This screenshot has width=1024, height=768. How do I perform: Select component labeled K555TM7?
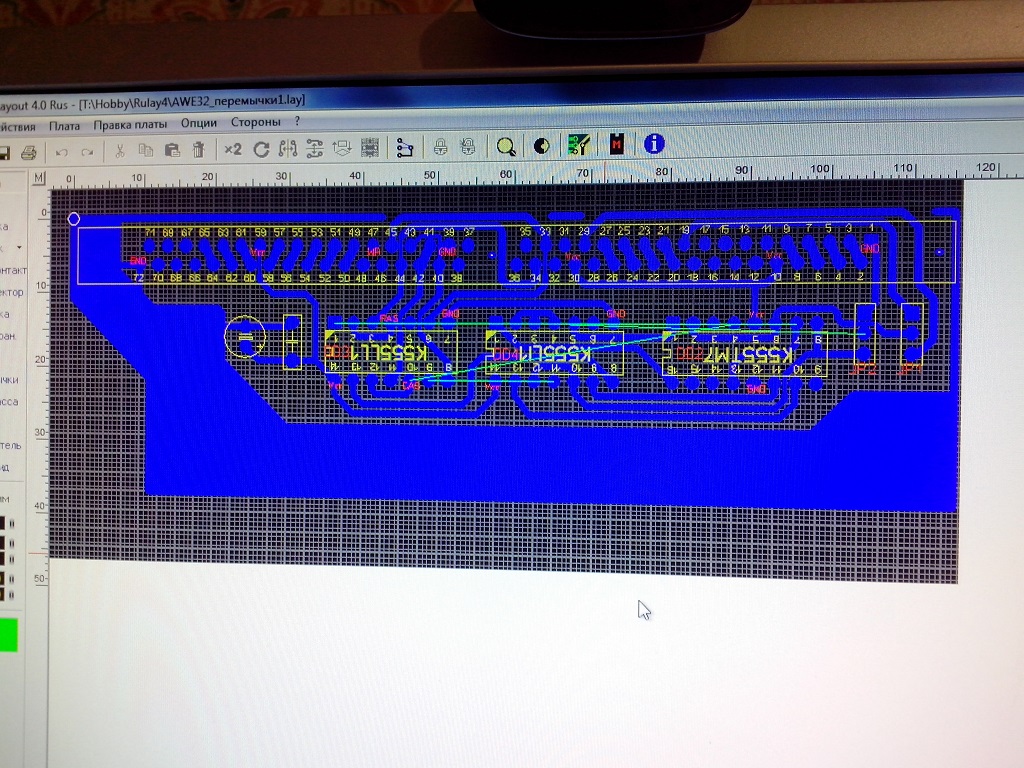(744, 355)
